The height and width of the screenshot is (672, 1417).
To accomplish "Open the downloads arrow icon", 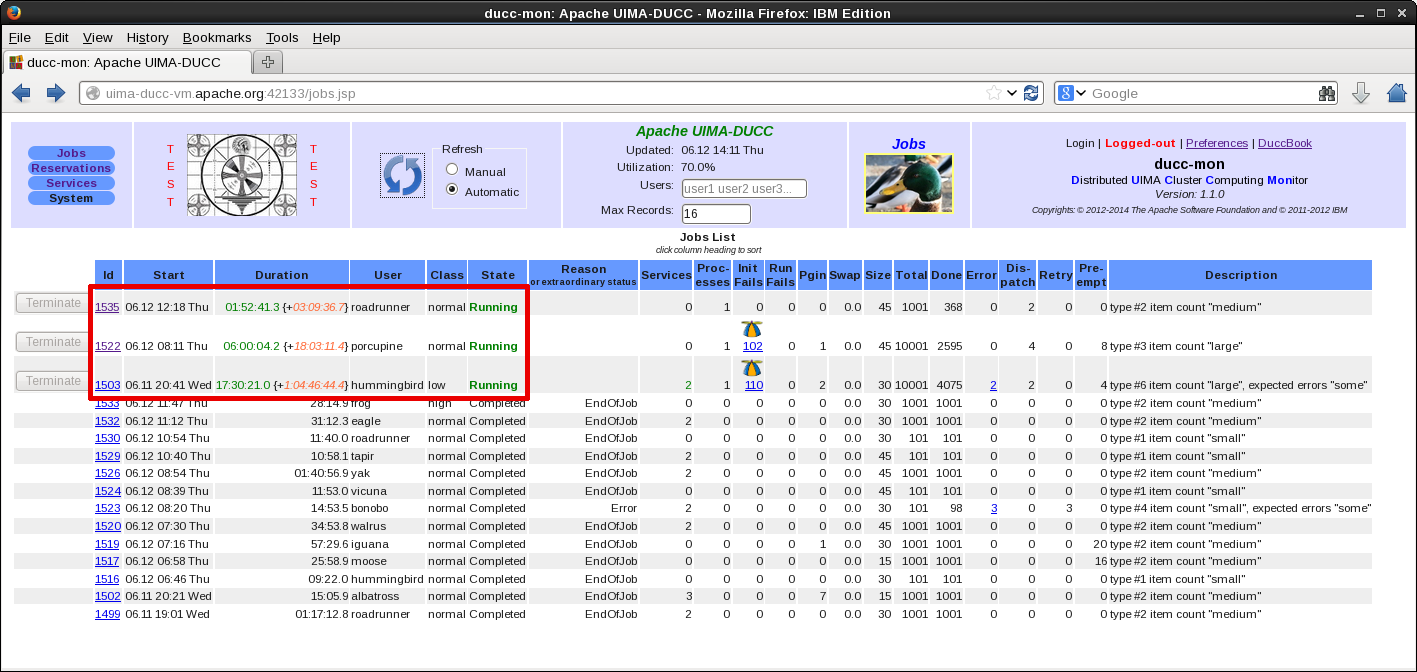I will point(1360,93).
